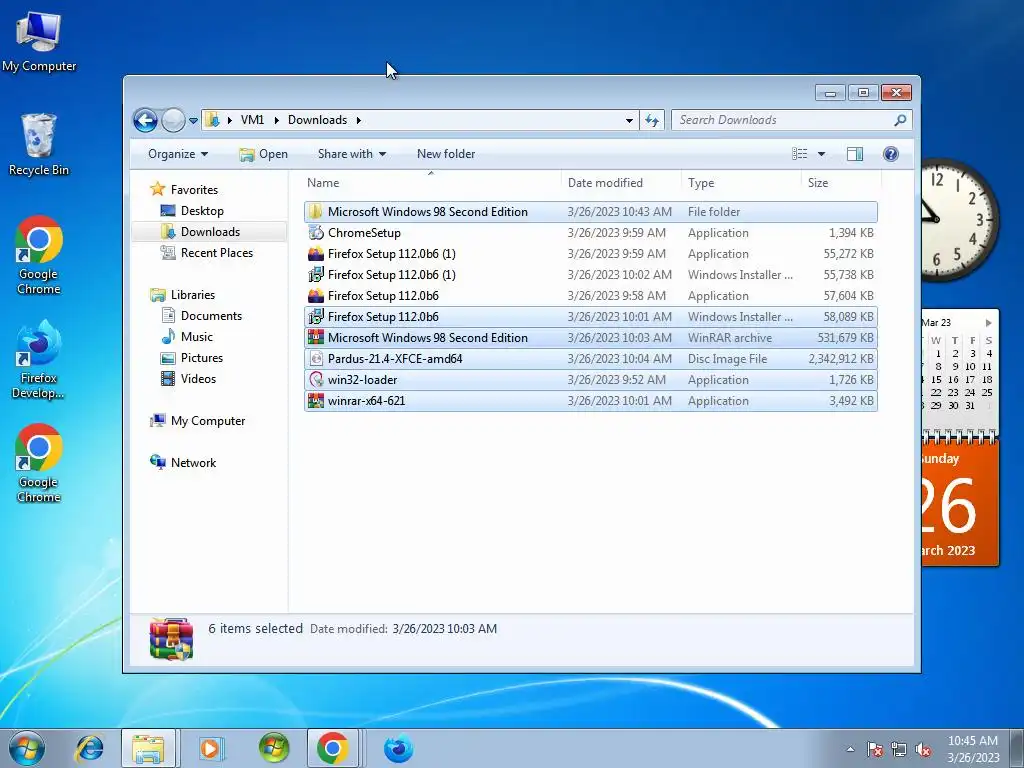
Task: Select Firefox Setup 112.0b6 (1) Windows Installer icon
Action: 316,275
